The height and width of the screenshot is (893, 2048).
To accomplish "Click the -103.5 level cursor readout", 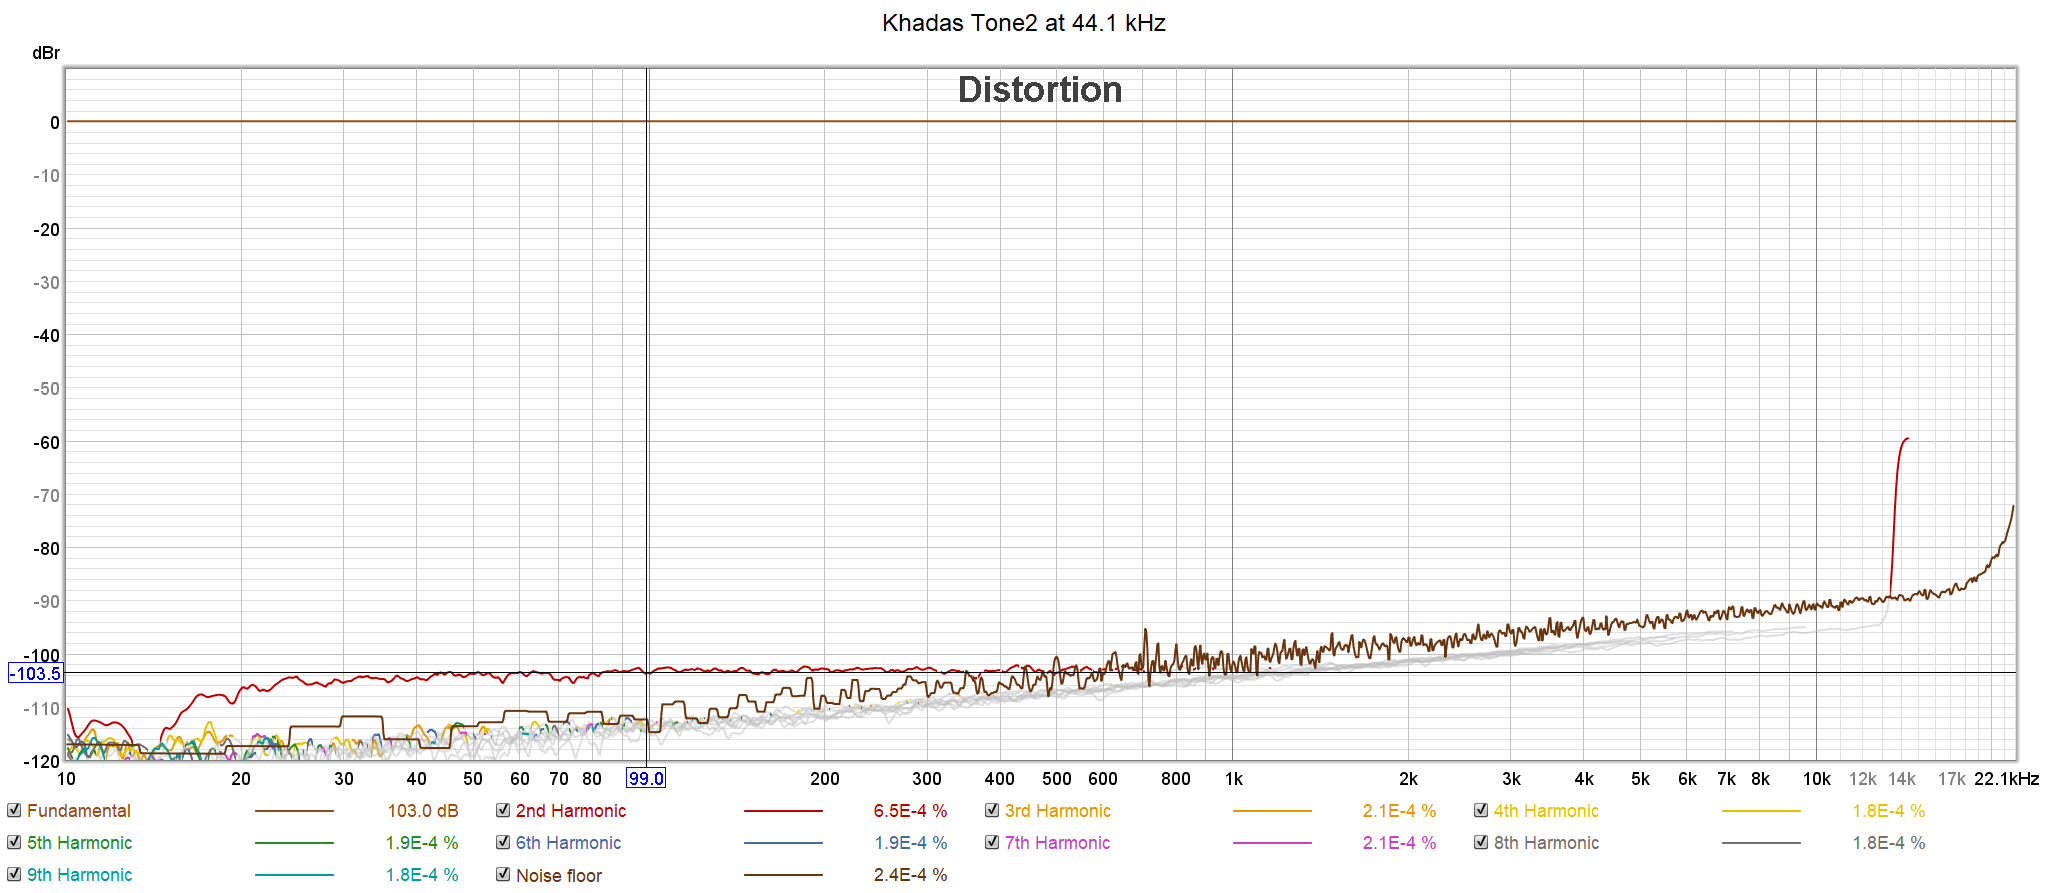I will pos(36,674).
